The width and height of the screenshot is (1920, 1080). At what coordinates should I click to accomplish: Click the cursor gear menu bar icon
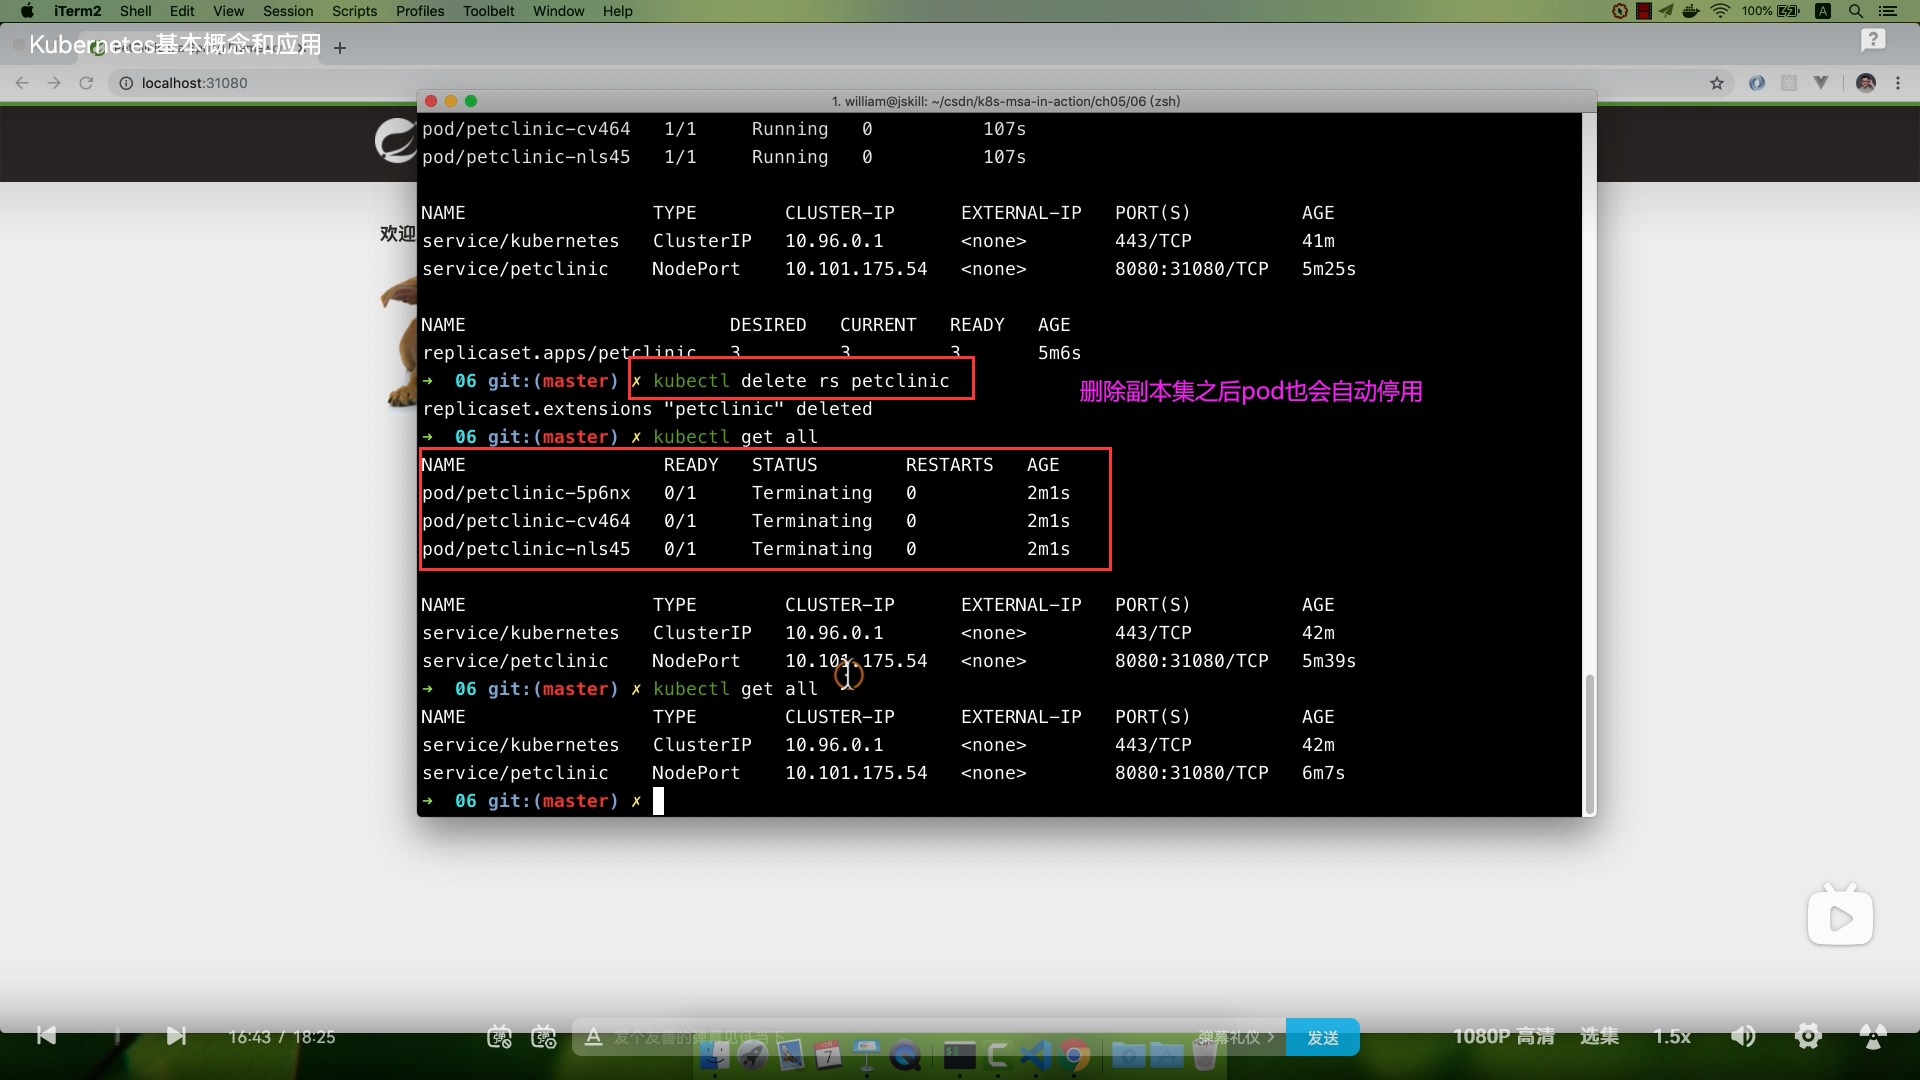(1620, 11)
